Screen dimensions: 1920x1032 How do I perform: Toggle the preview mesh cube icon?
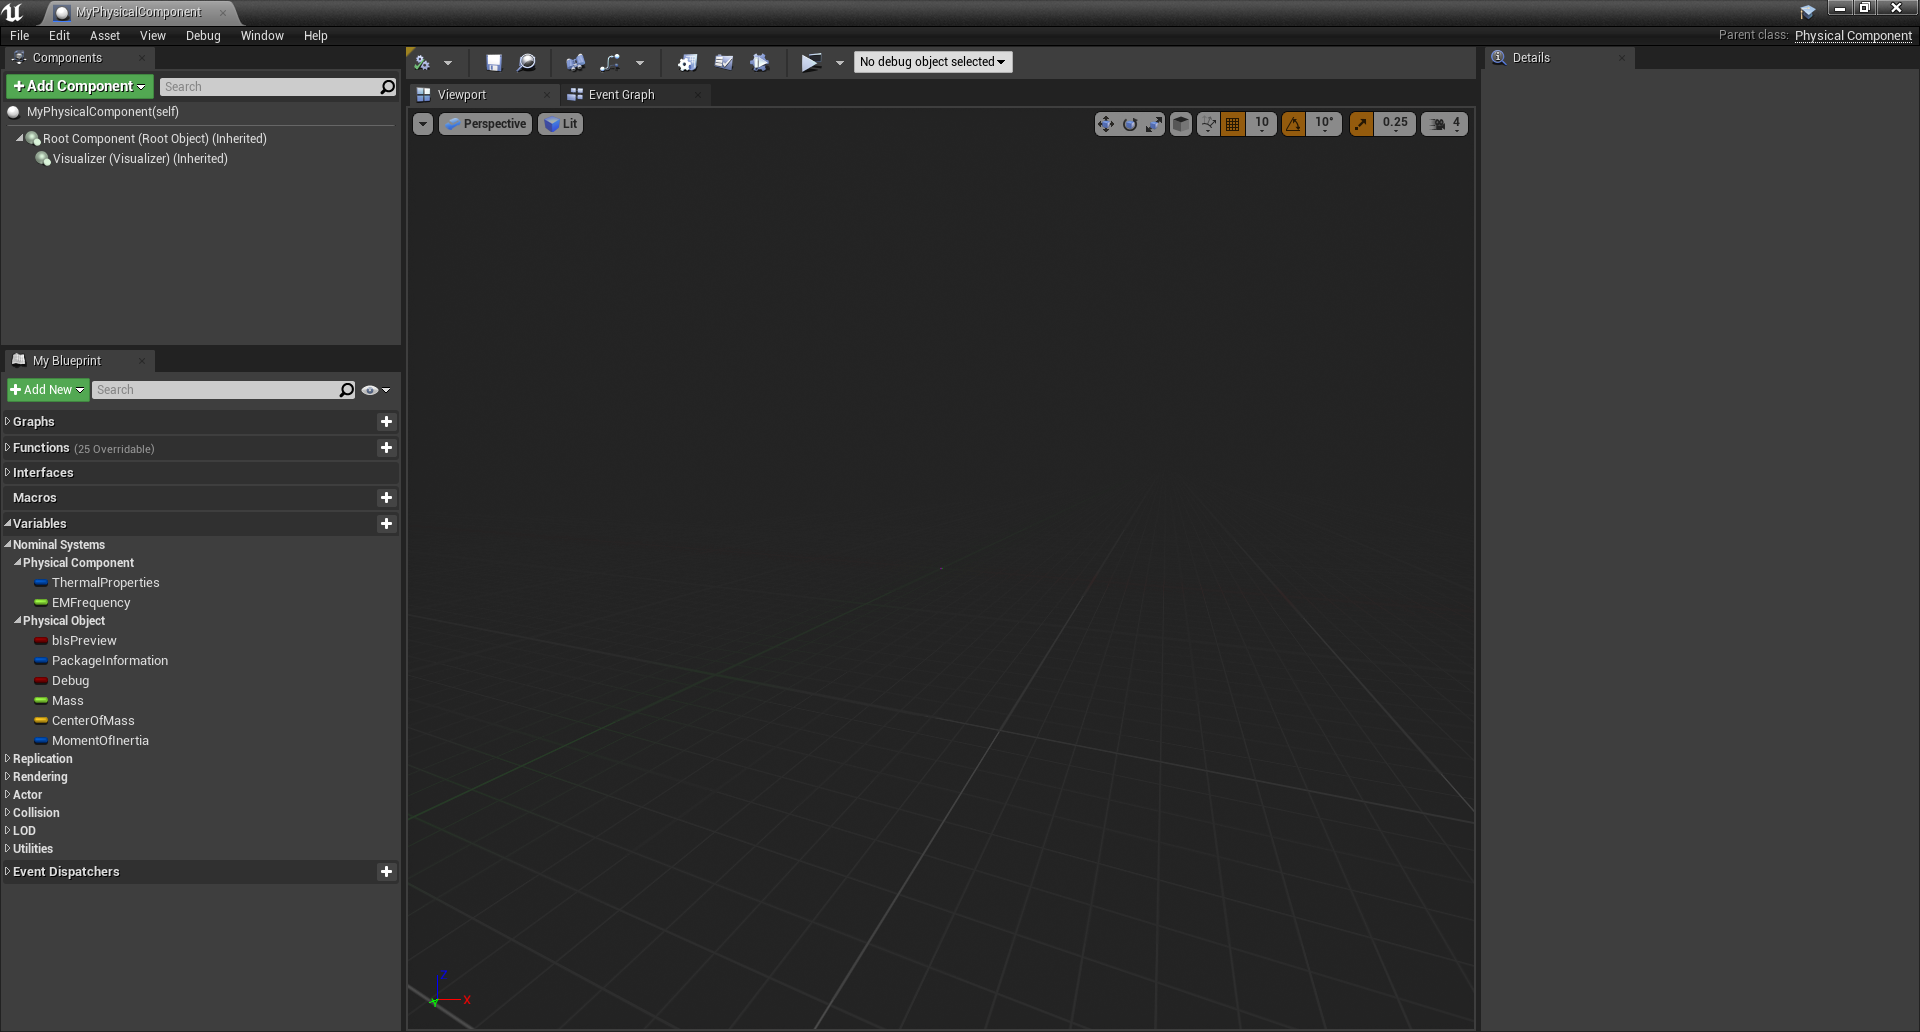(1181, 124)
